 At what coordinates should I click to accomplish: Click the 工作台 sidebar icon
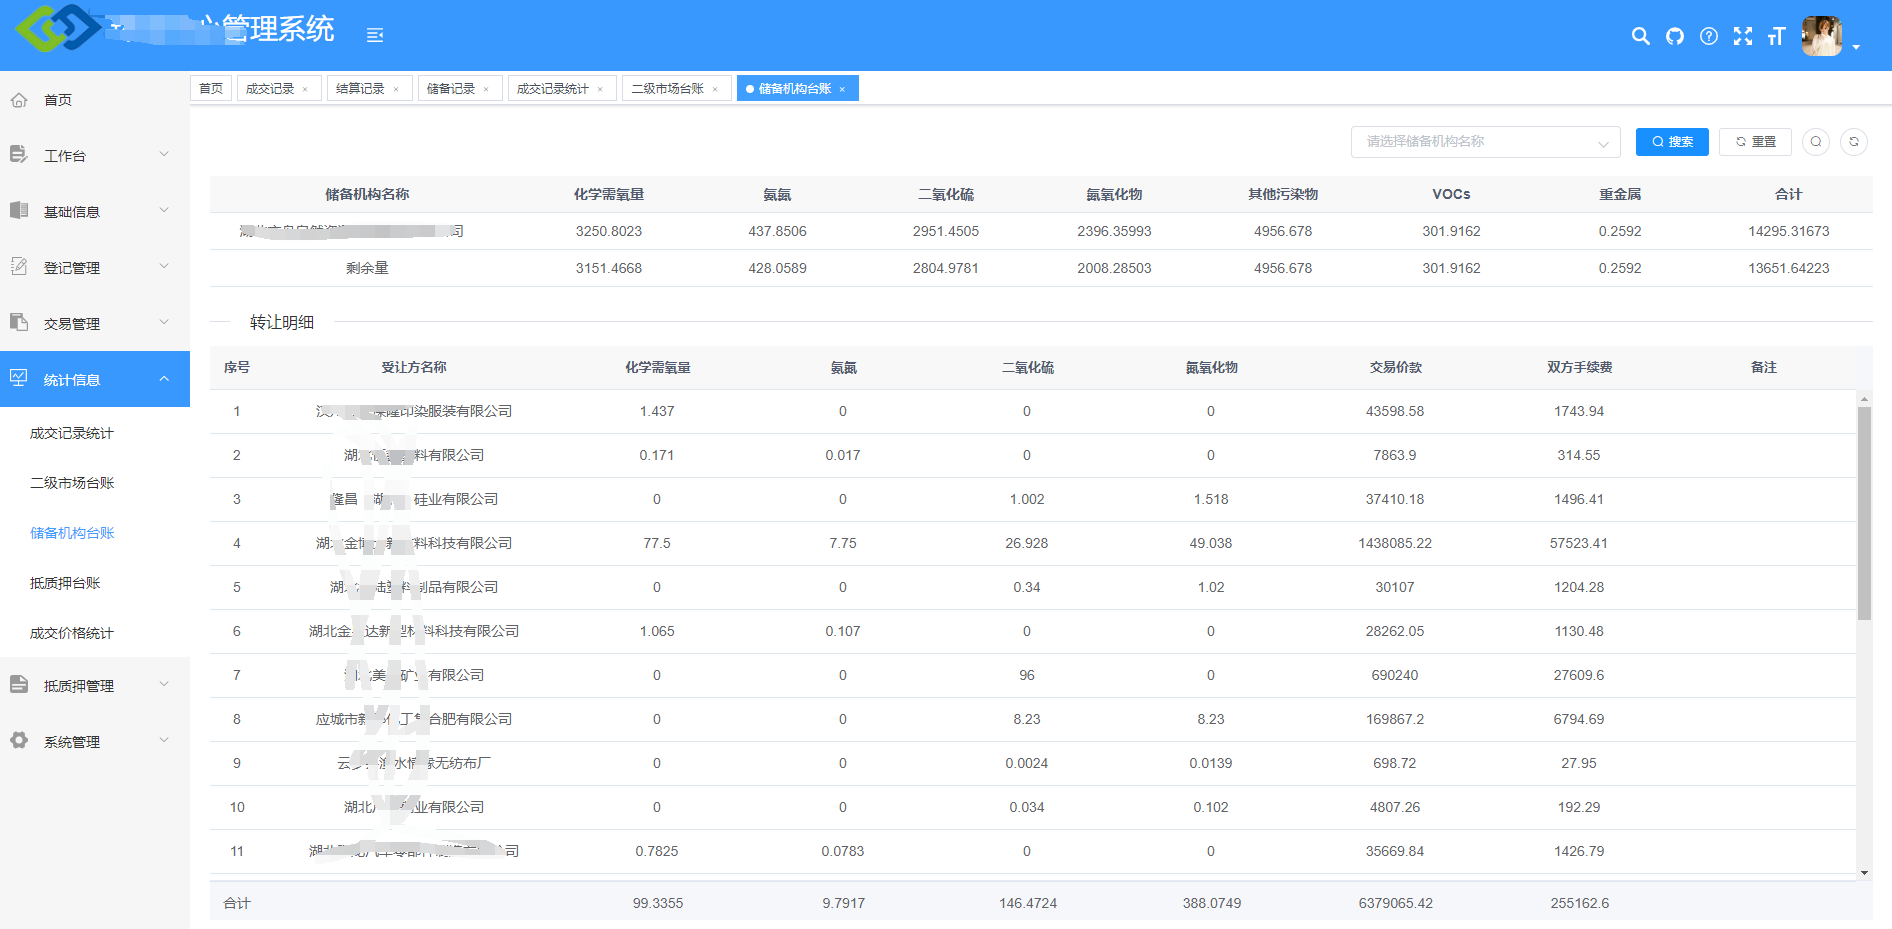(x=19, y=155)
